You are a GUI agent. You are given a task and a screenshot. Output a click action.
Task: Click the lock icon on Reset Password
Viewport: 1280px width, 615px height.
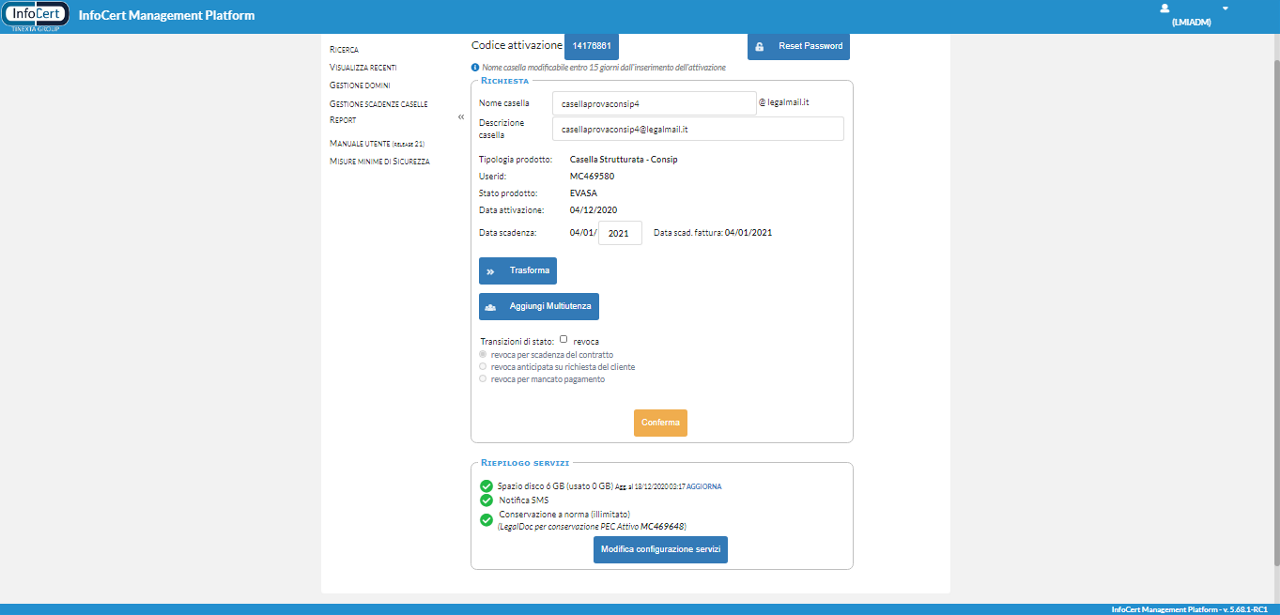point(760,47)
